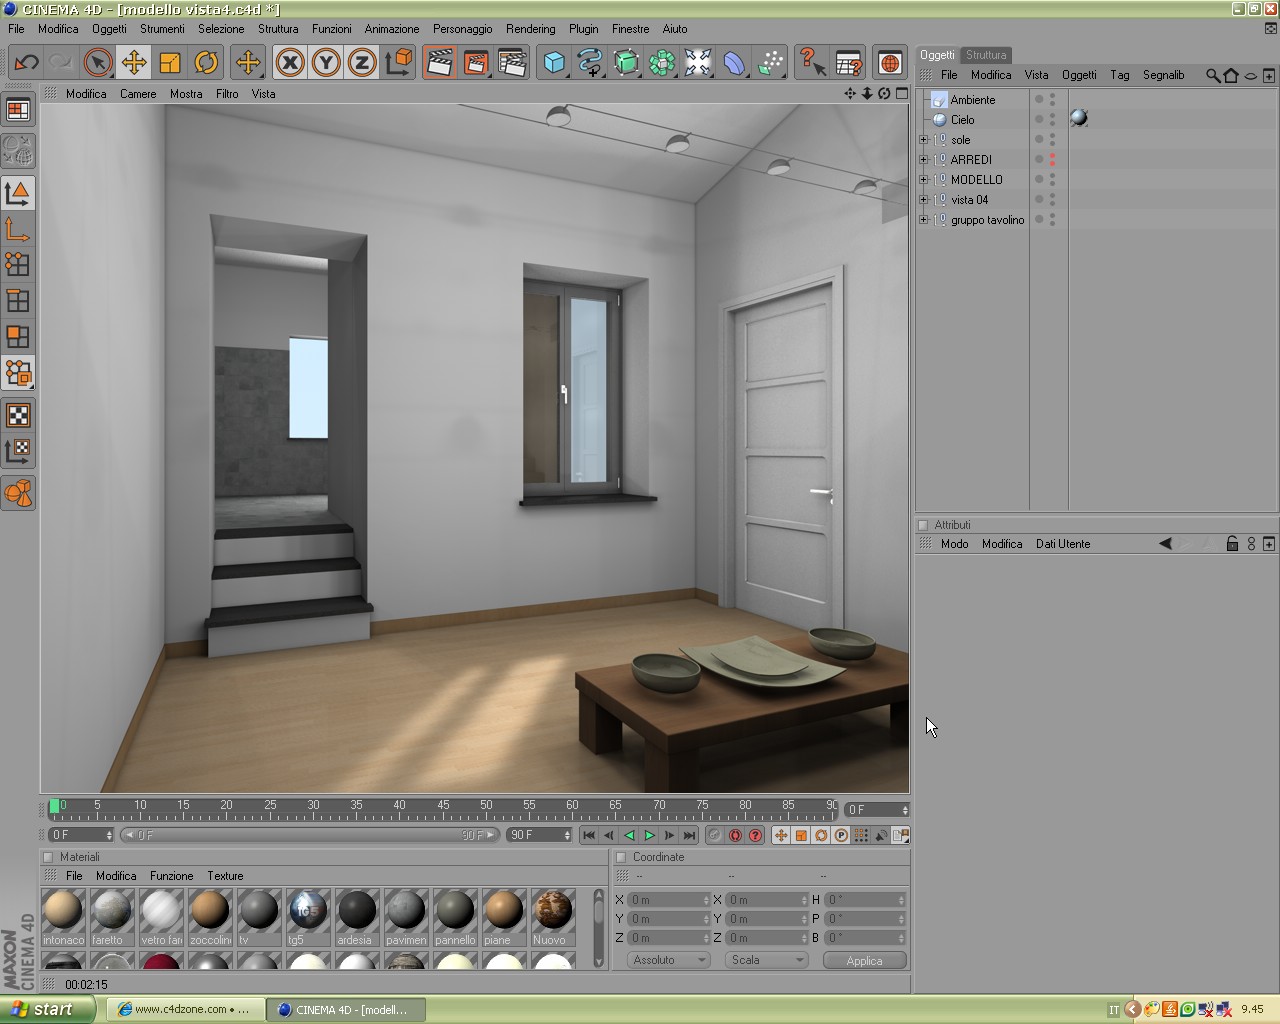Expand the sole object group

924,140
